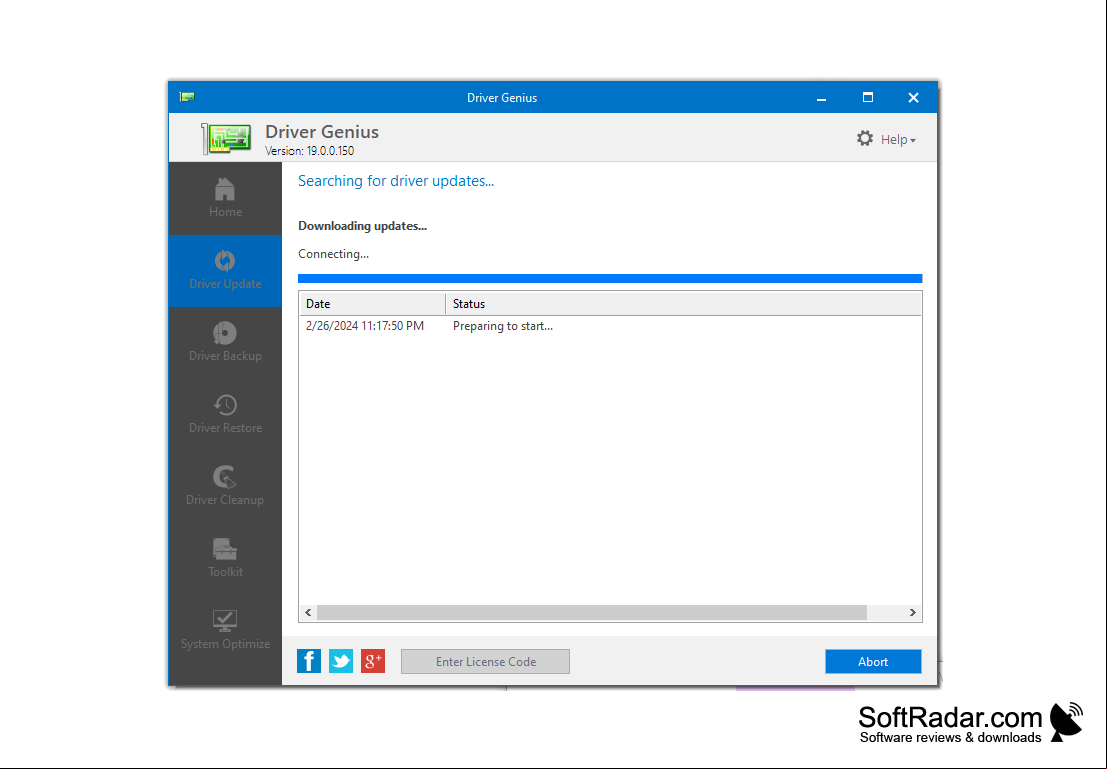Open the Home section in sidebar
Image resolution: width=1107 pixels, height=769 pixels.
225,198
